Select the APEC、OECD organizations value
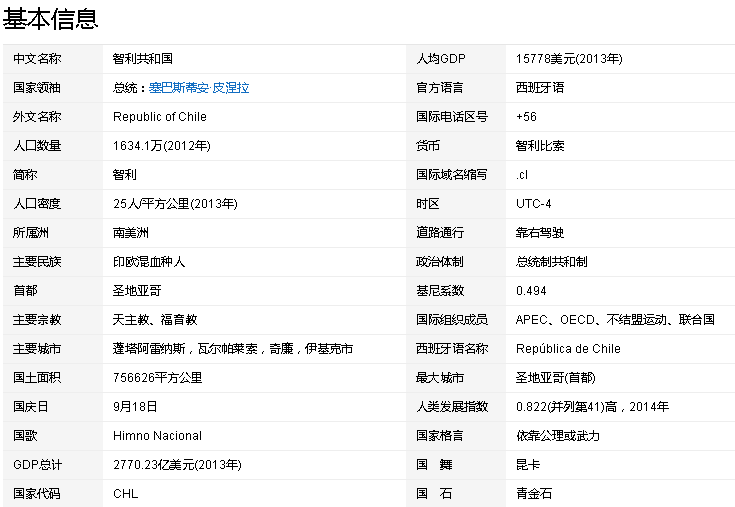The image size is (735, 507). [x=615, y=320]
